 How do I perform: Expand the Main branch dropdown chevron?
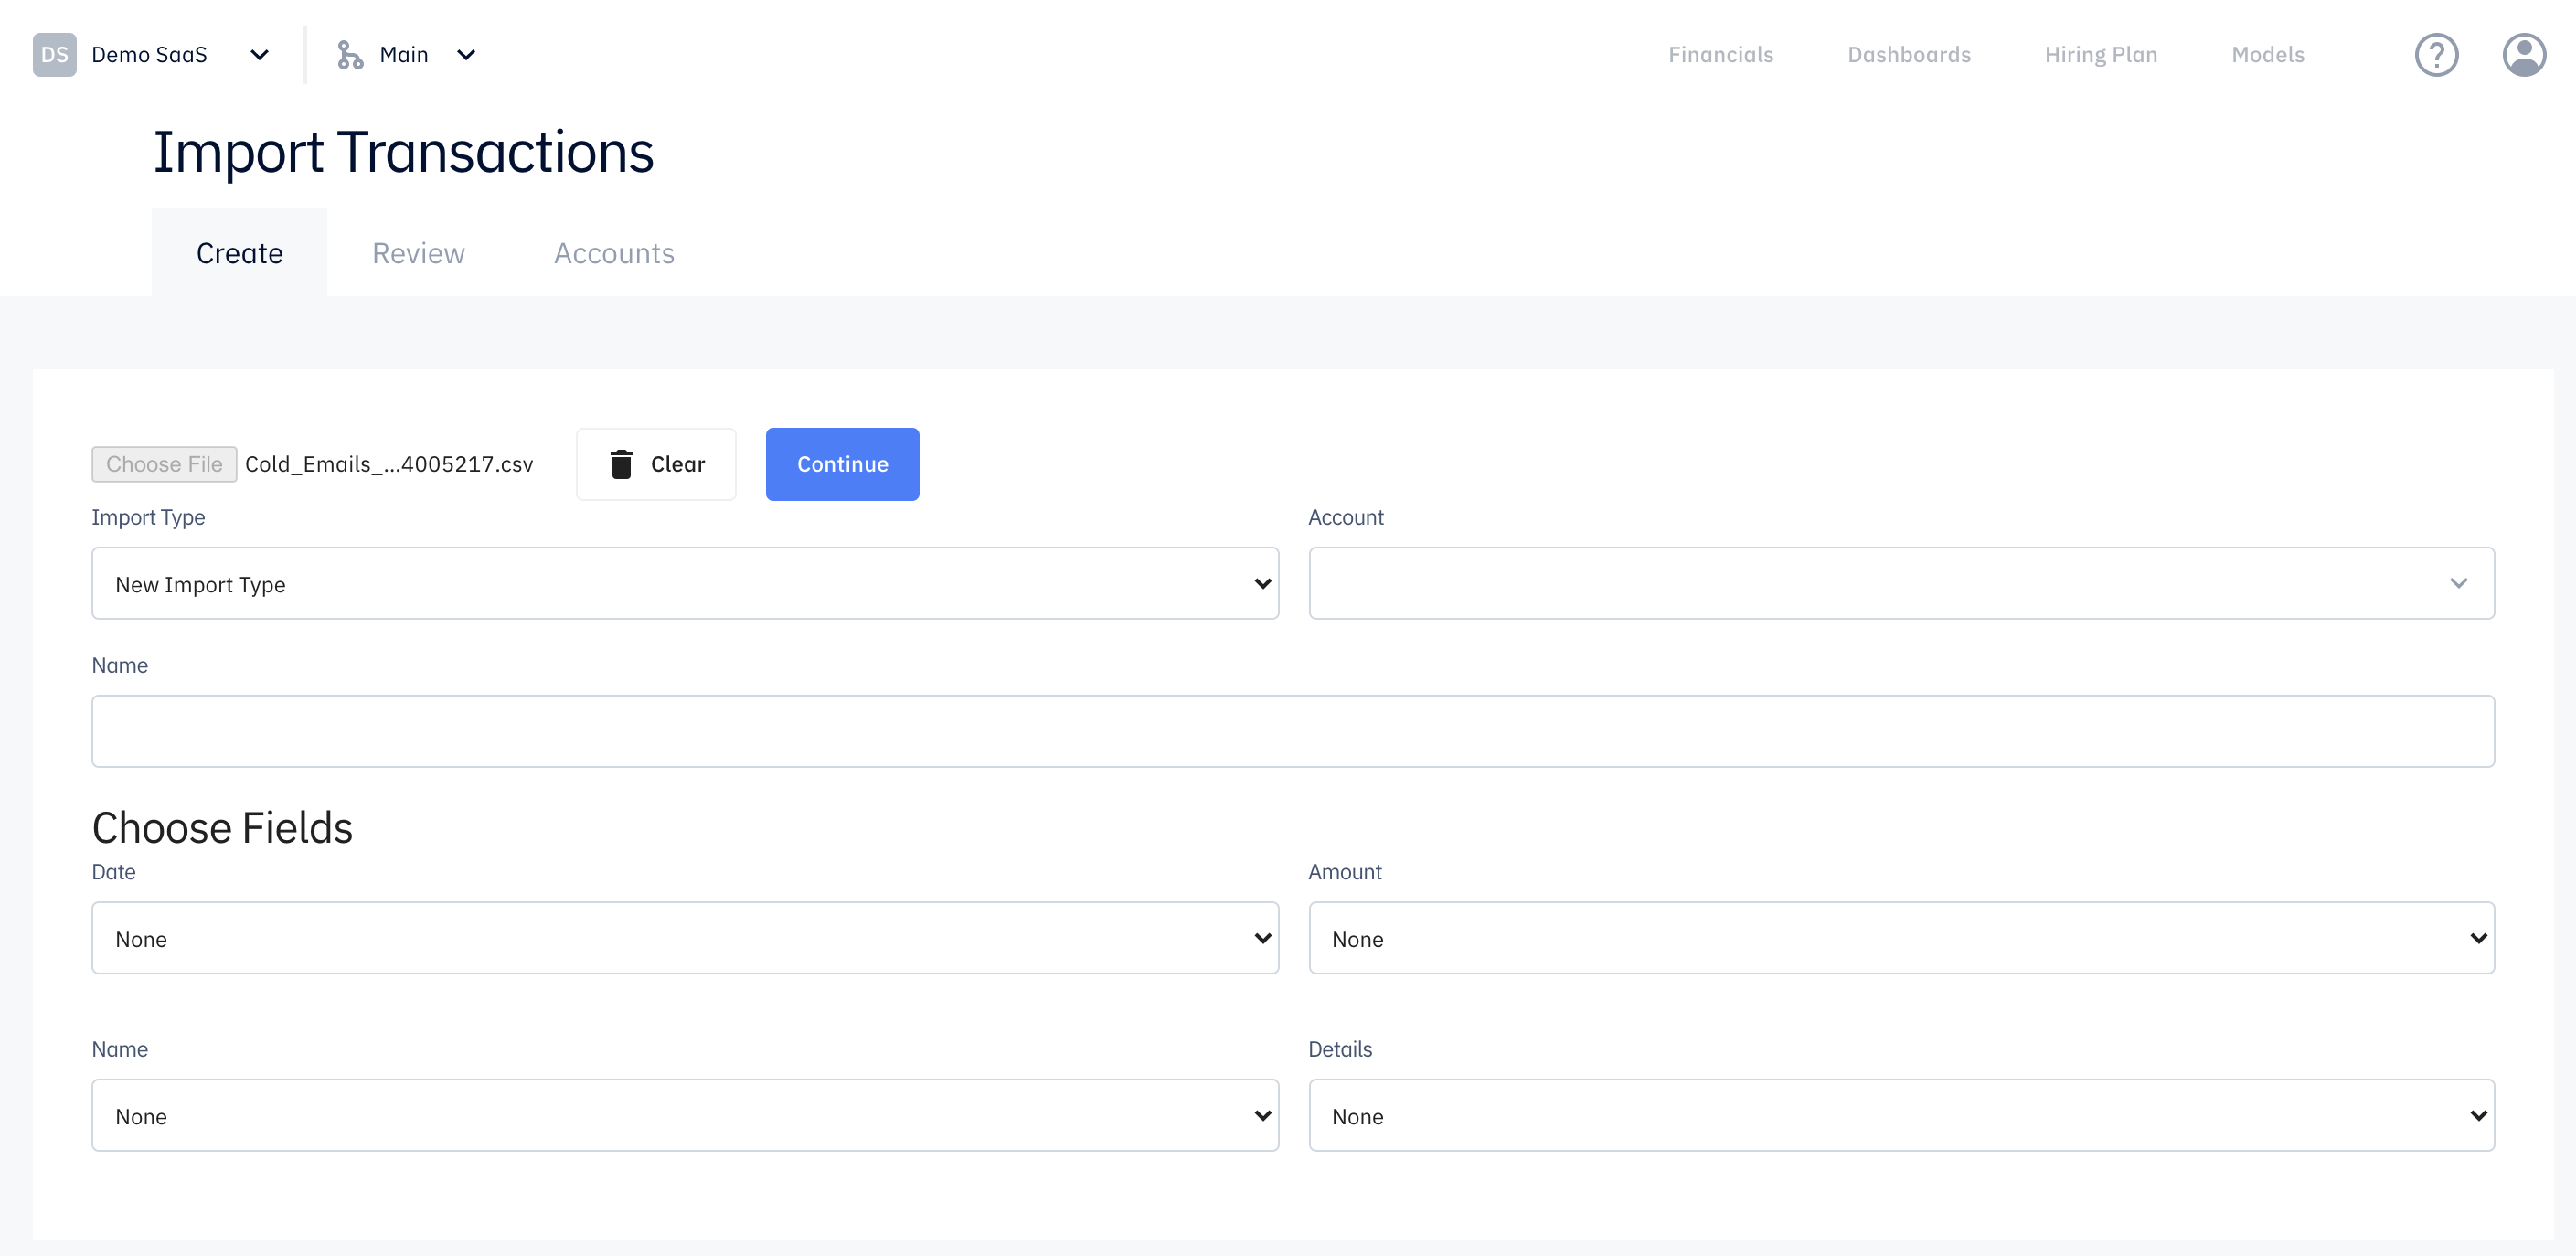466,55
